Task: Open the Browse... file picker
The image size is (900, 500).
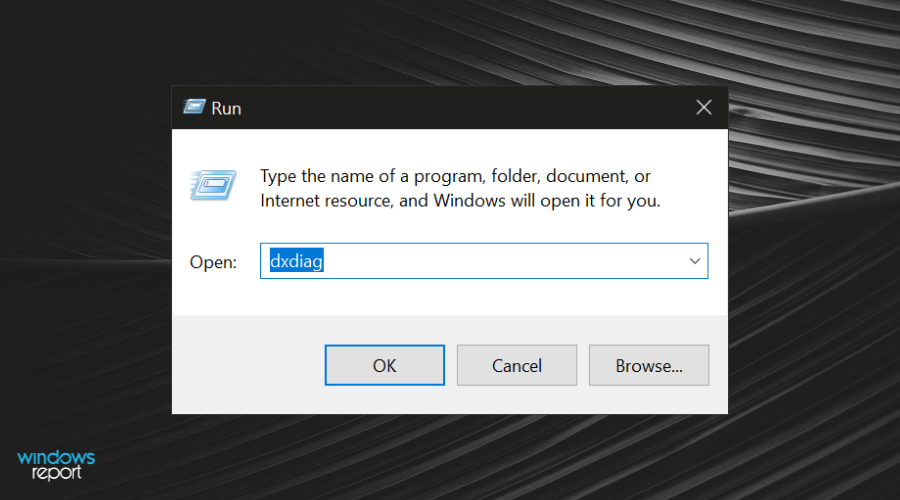Action: tap(649, 365)
